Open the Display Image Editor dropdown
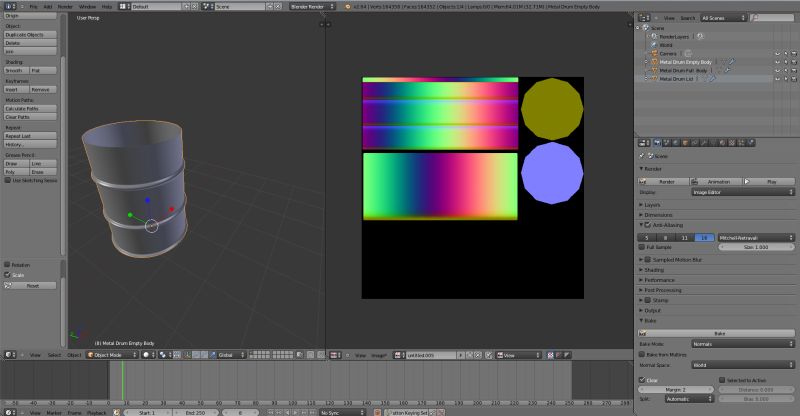 point(743,192)
